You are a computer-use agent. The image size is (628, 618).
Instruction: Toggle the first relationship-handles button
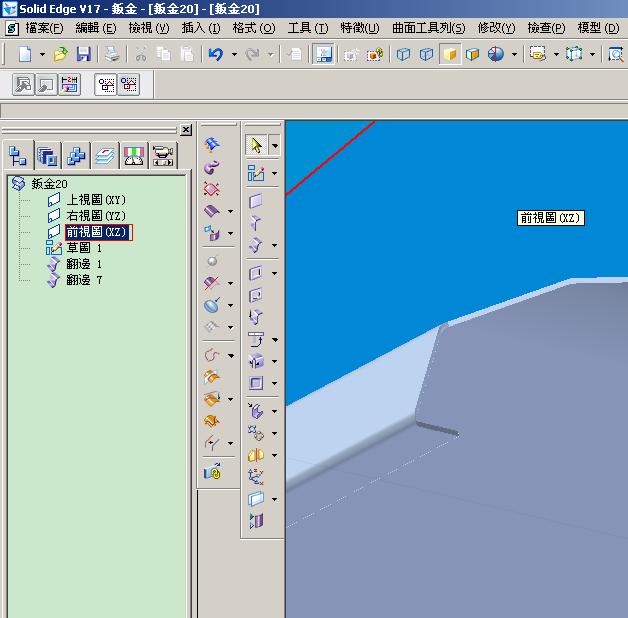click(x=106, y=84)
